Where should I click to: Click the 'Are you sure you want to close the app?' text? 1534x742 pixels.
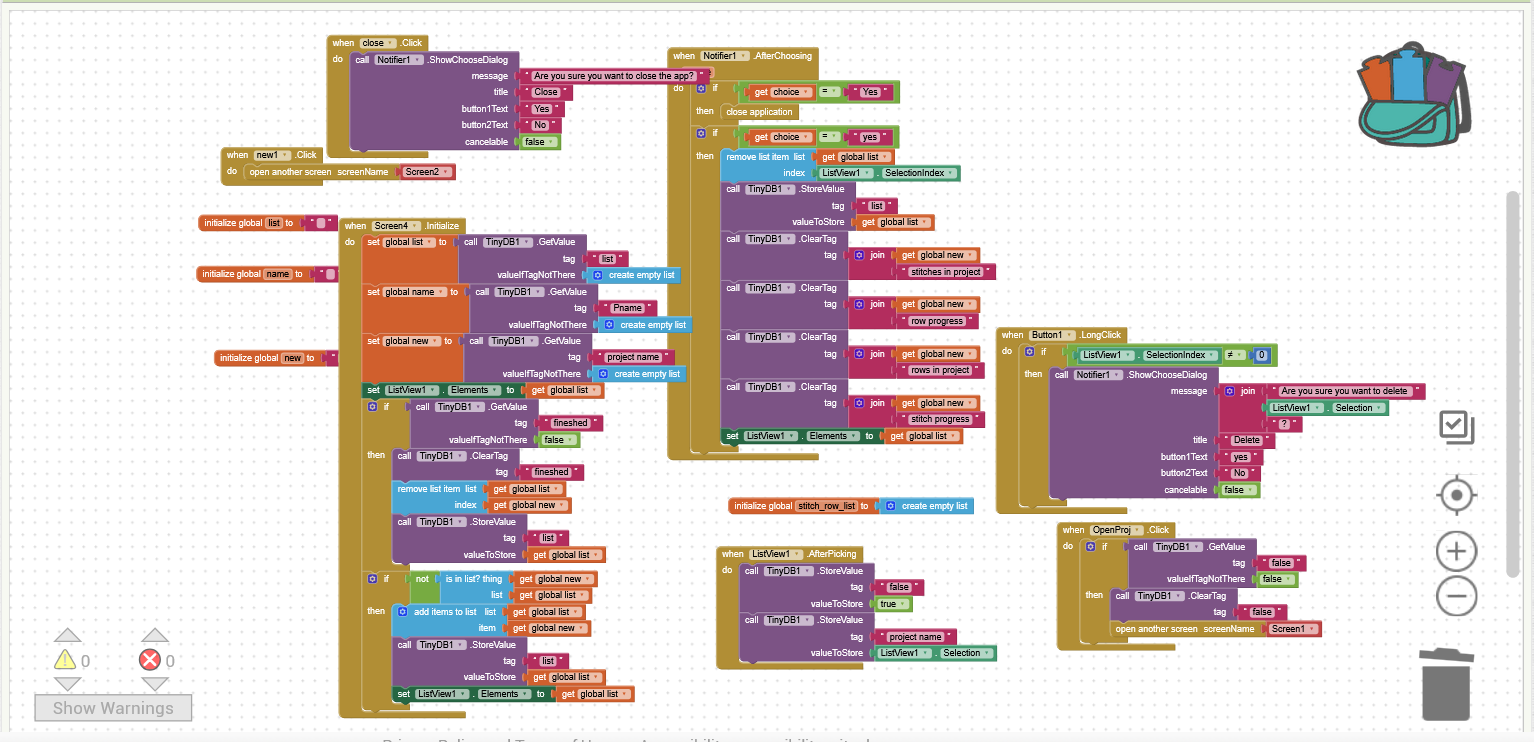614,75
